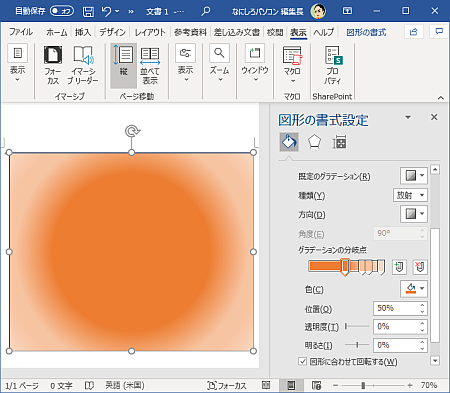
Task: Expand the quick access toolbar overflow chevrons
Action: (x=131, y=12)
